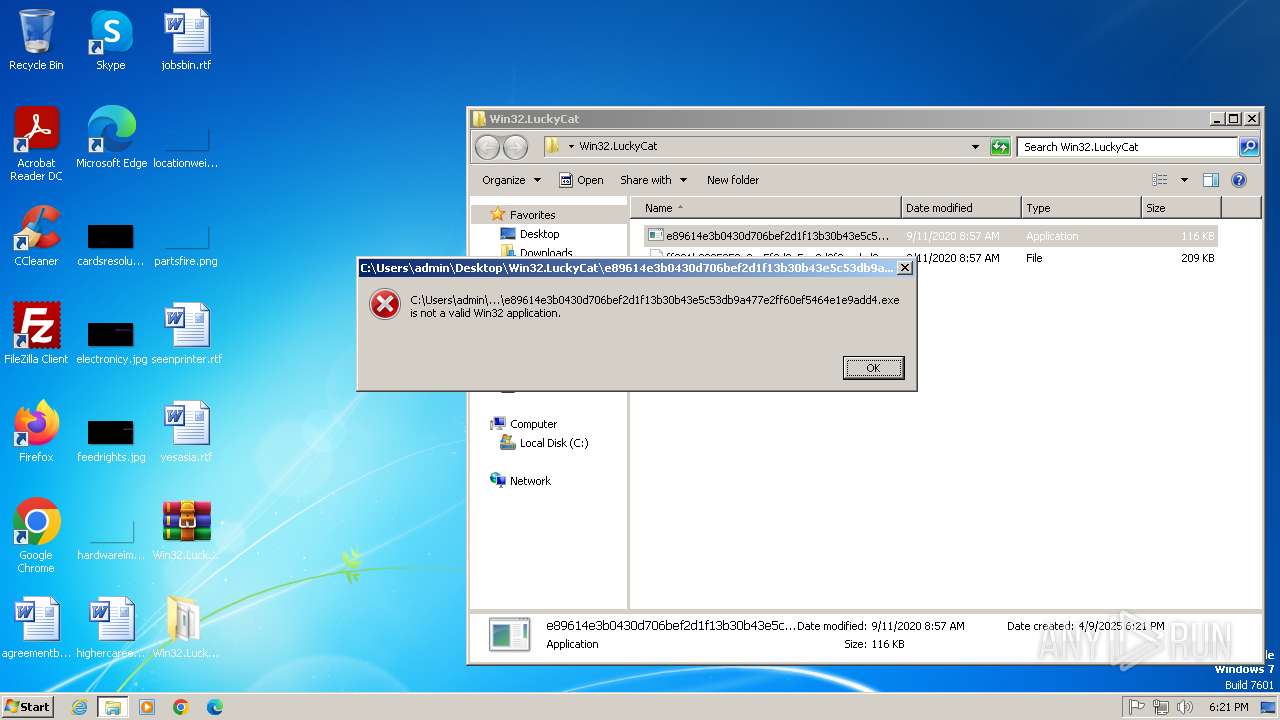Click the application thumbnail in details pane
Image resolution: width=1280 pixels, height=720 pixels.
click(509, 634)
